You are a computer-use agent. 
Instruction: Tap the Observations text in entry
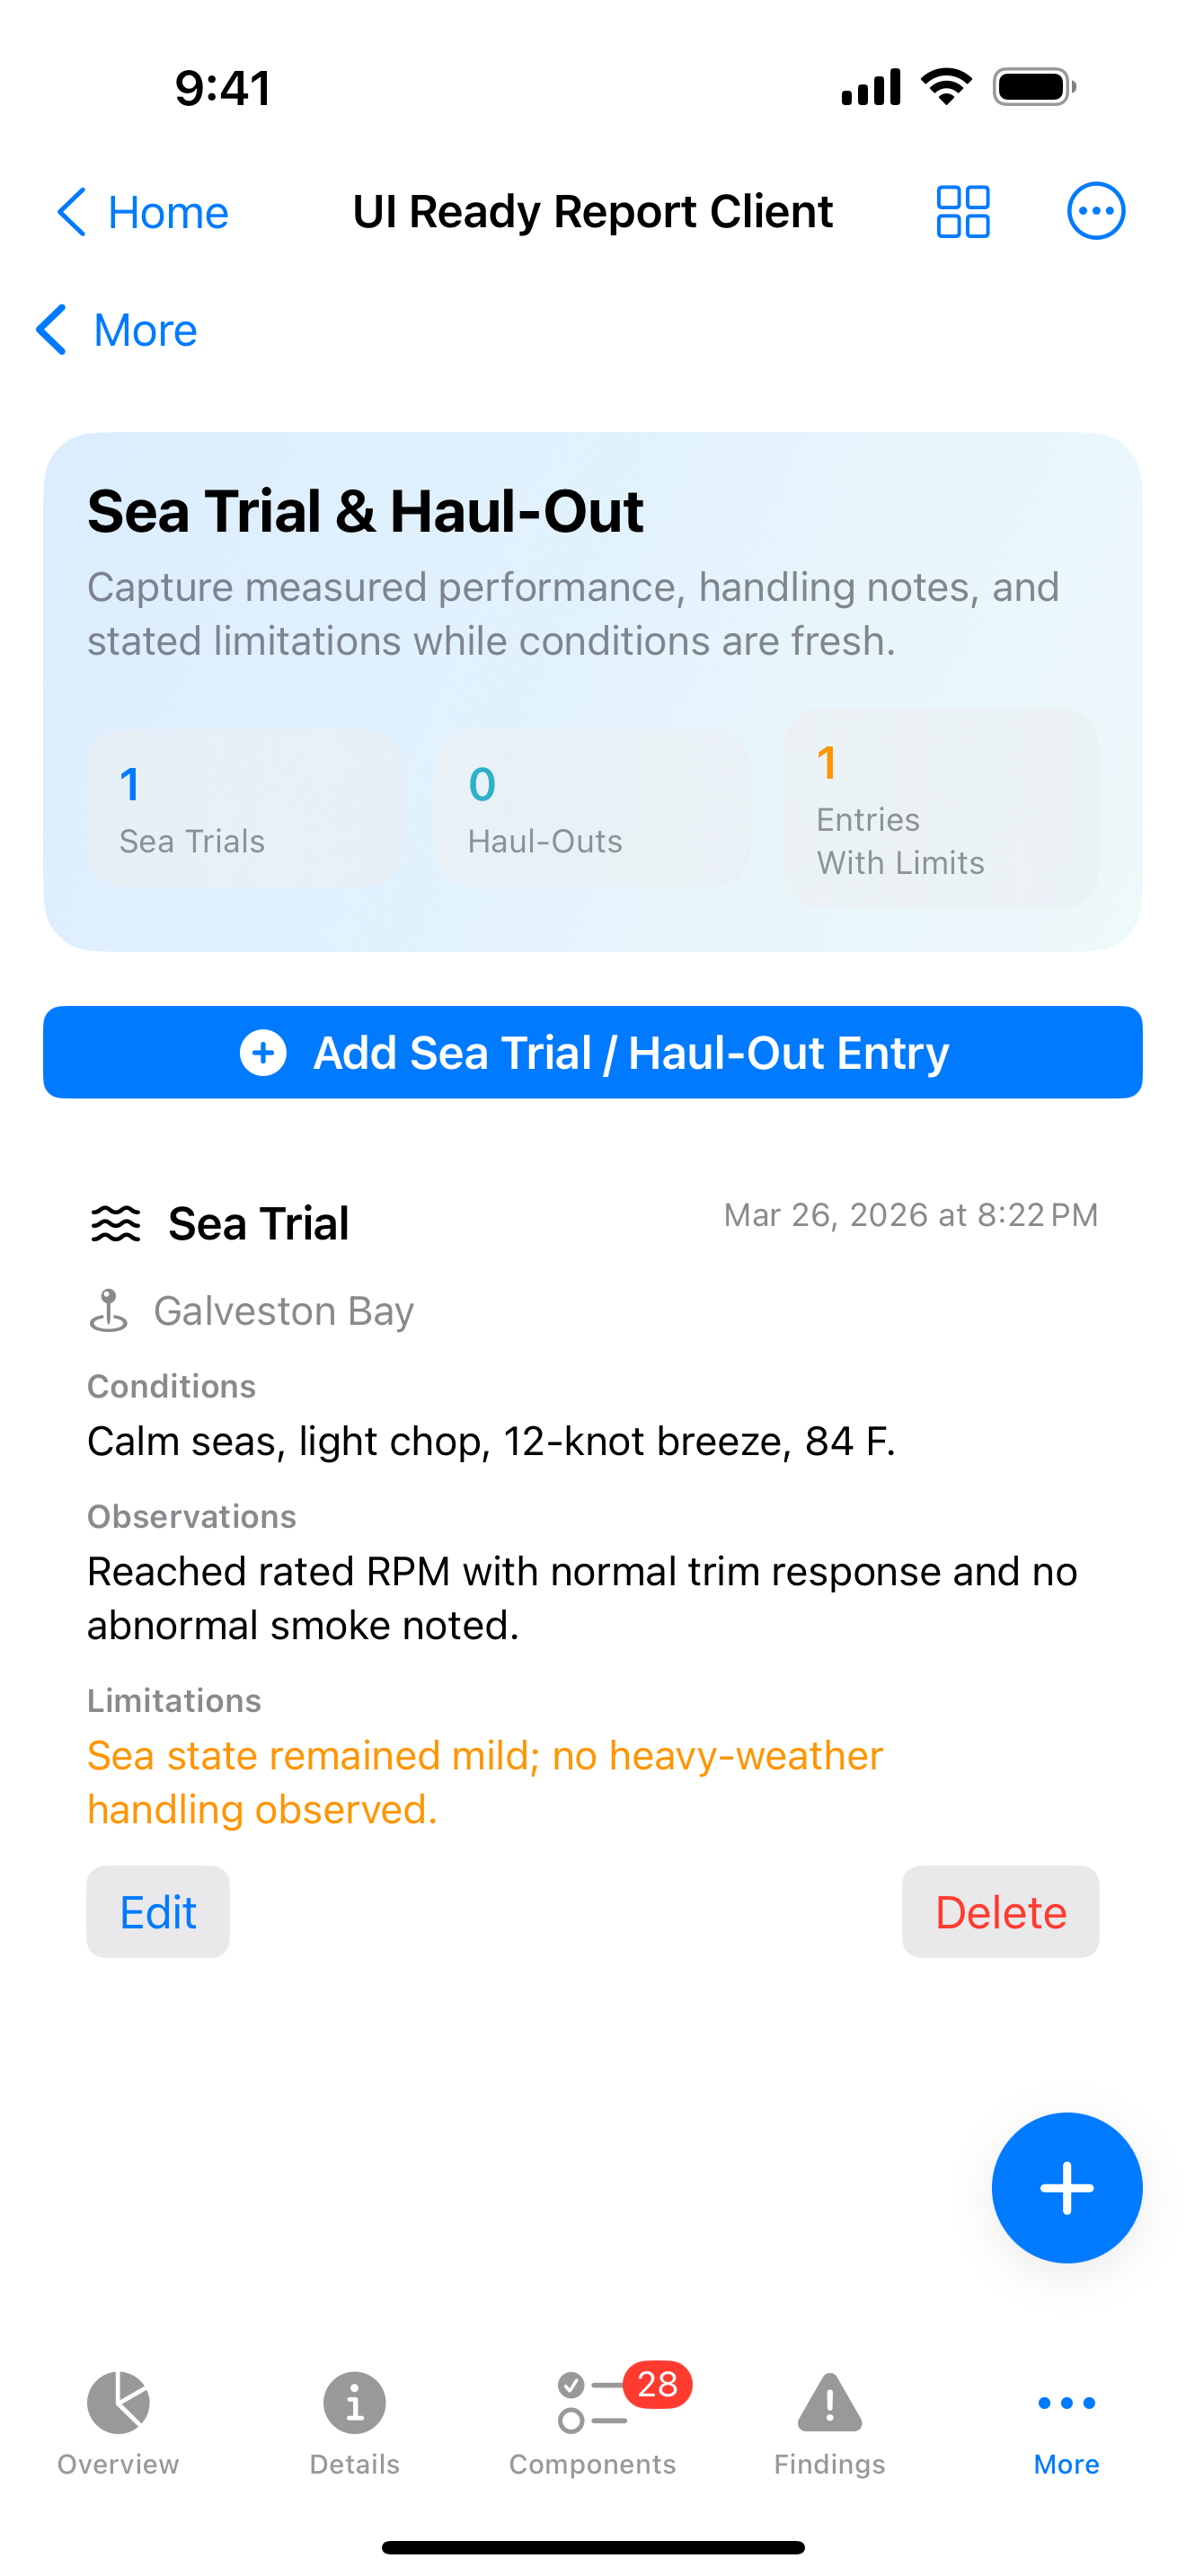click(582, 1598)
